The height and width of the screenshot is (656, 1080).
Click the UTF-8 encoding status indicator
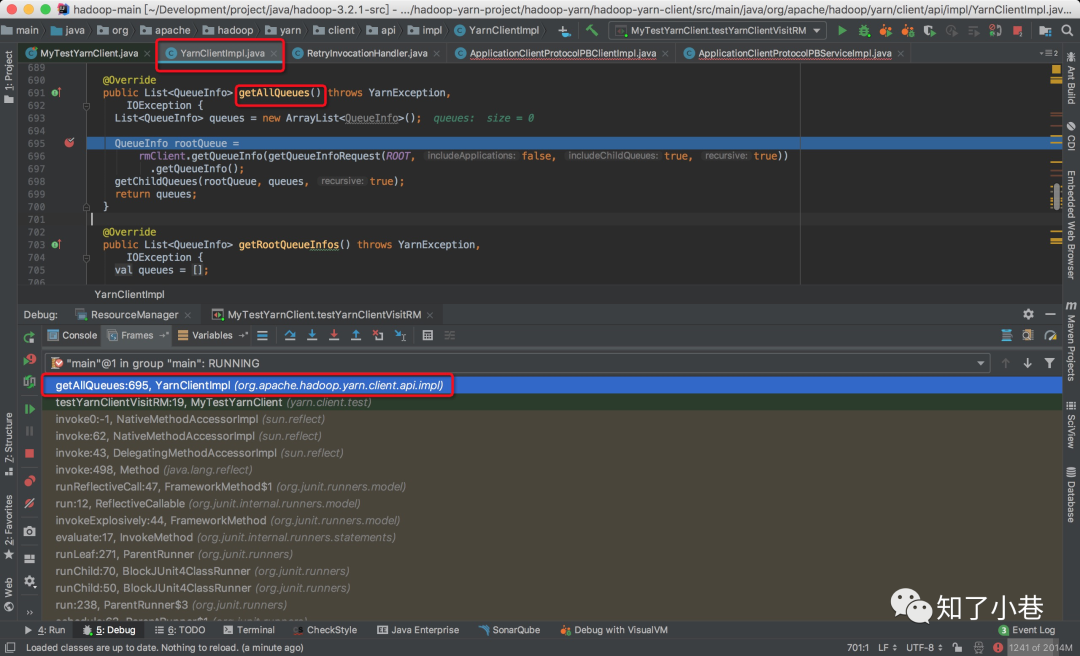(x=924, y=648)
